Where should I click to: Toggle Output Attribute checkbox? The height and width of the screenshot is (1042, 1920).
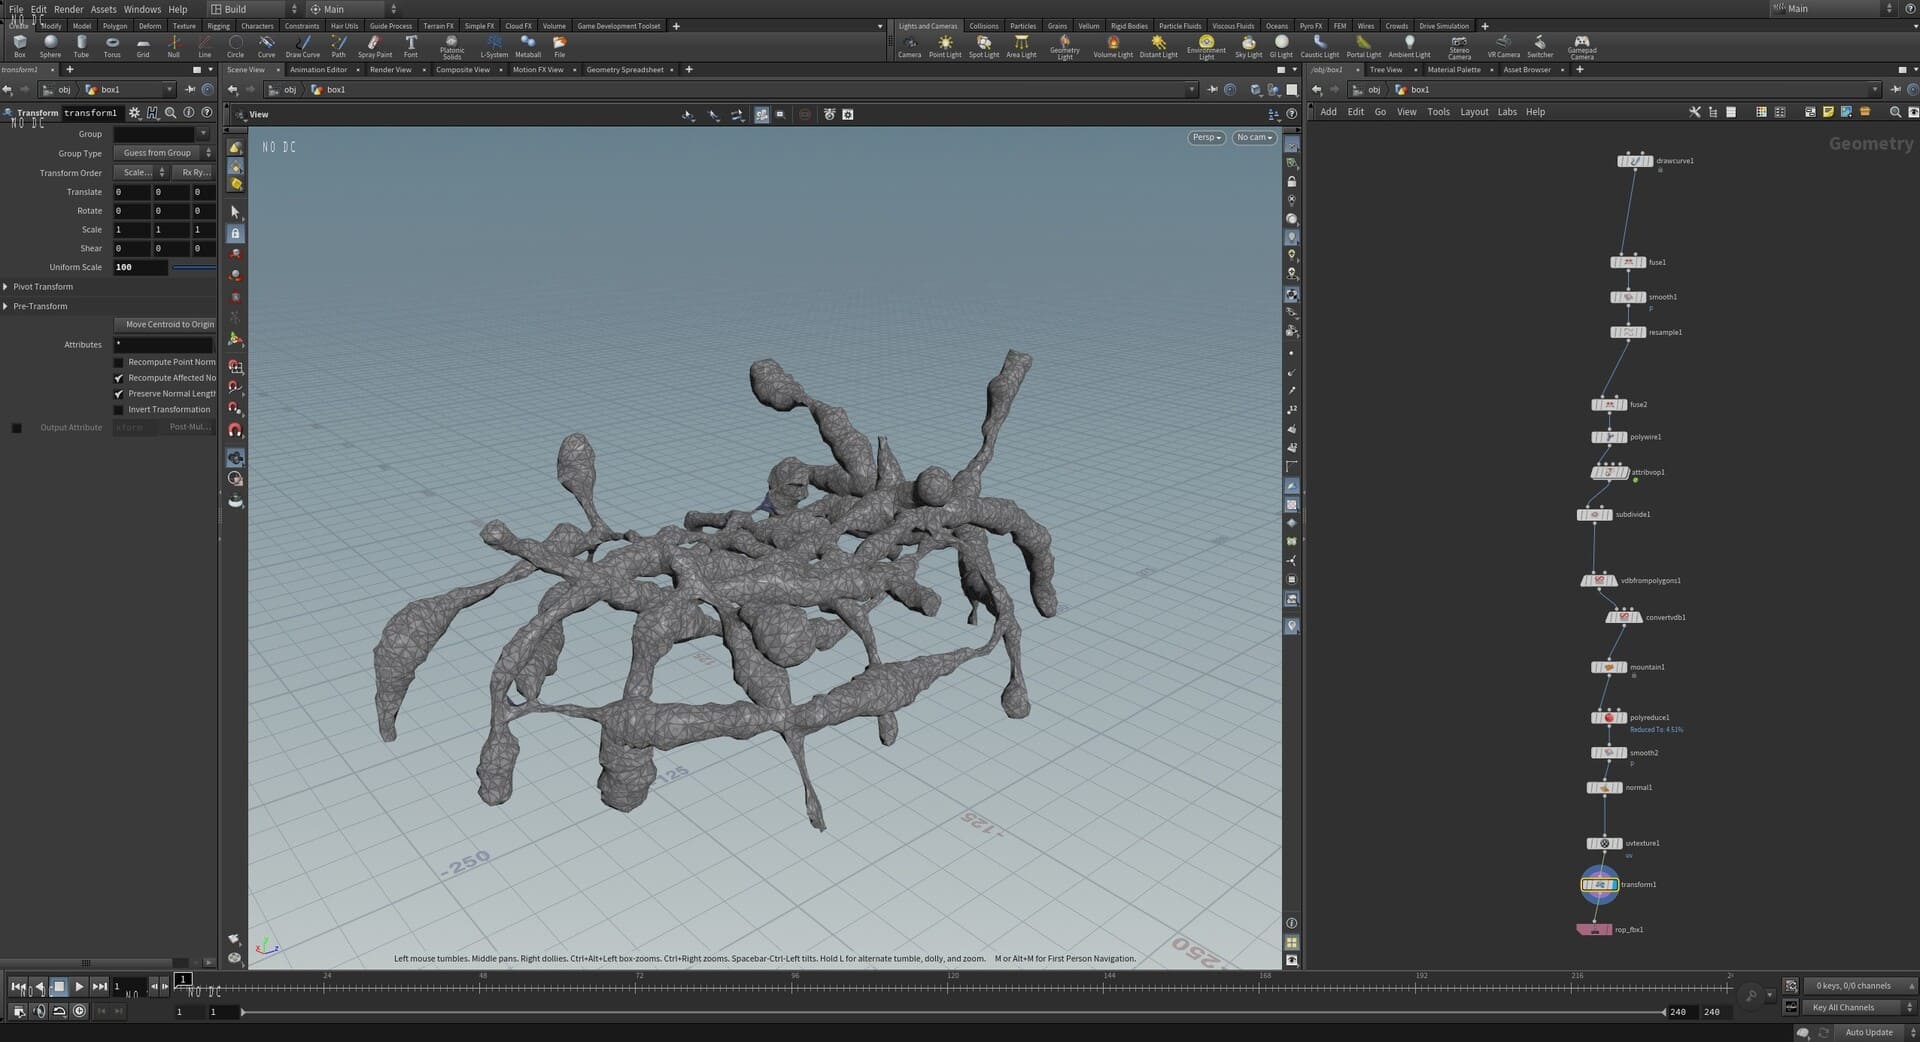pos(16,428)
